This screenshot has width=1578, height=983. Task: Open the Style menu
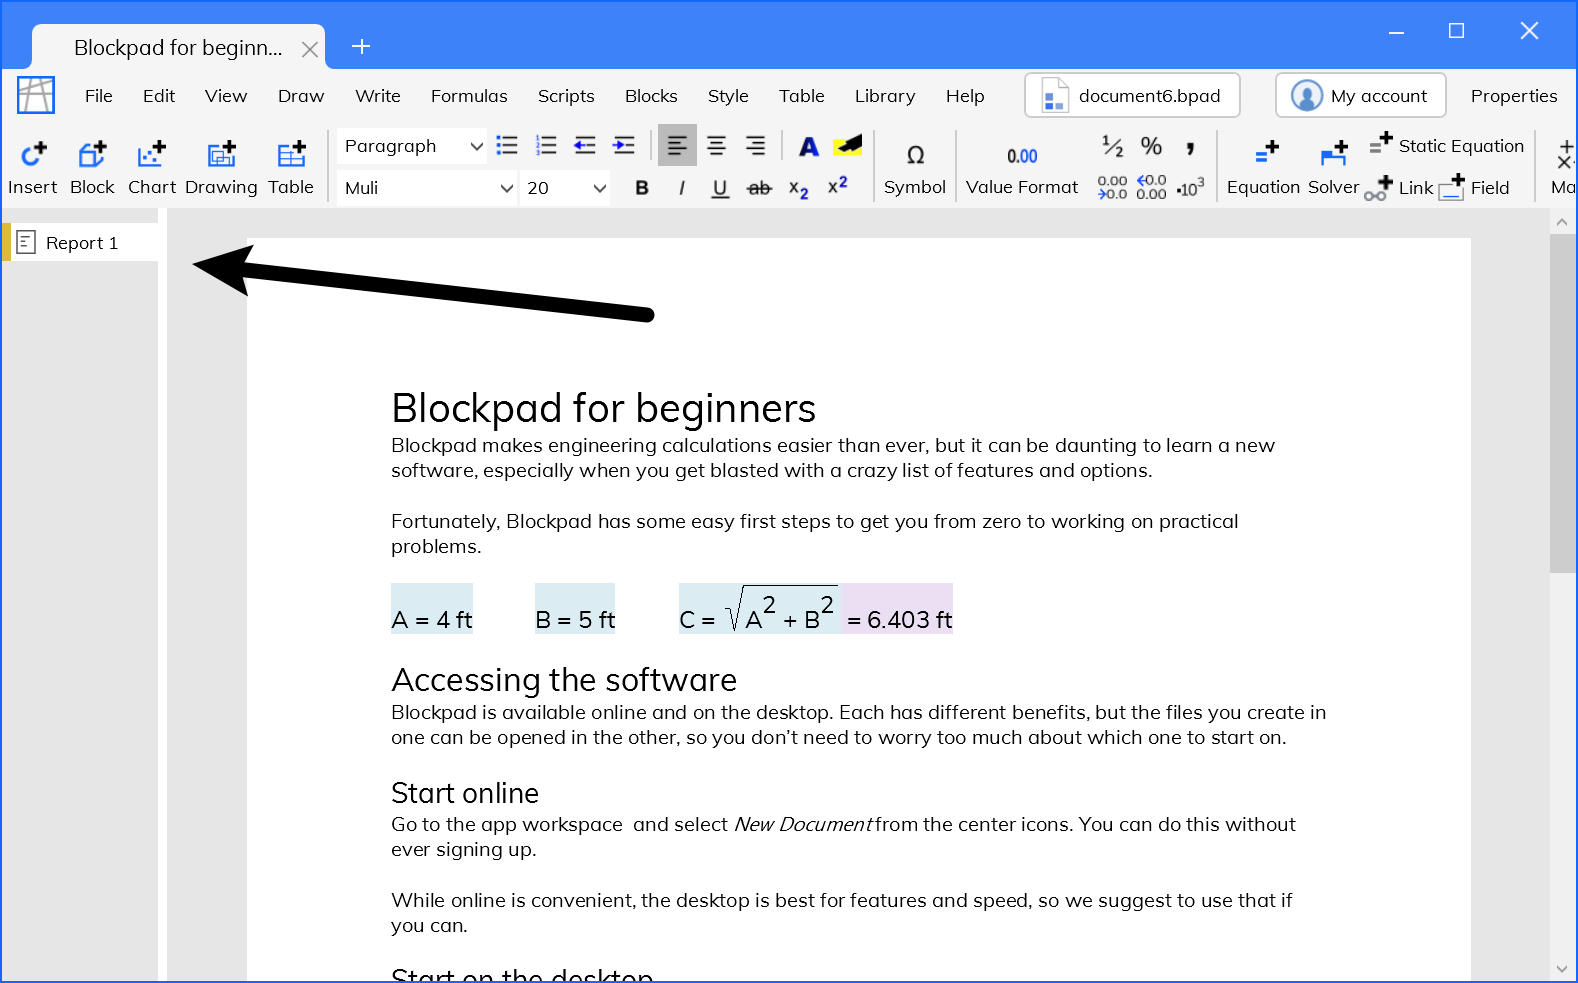(x=728, y=96)
